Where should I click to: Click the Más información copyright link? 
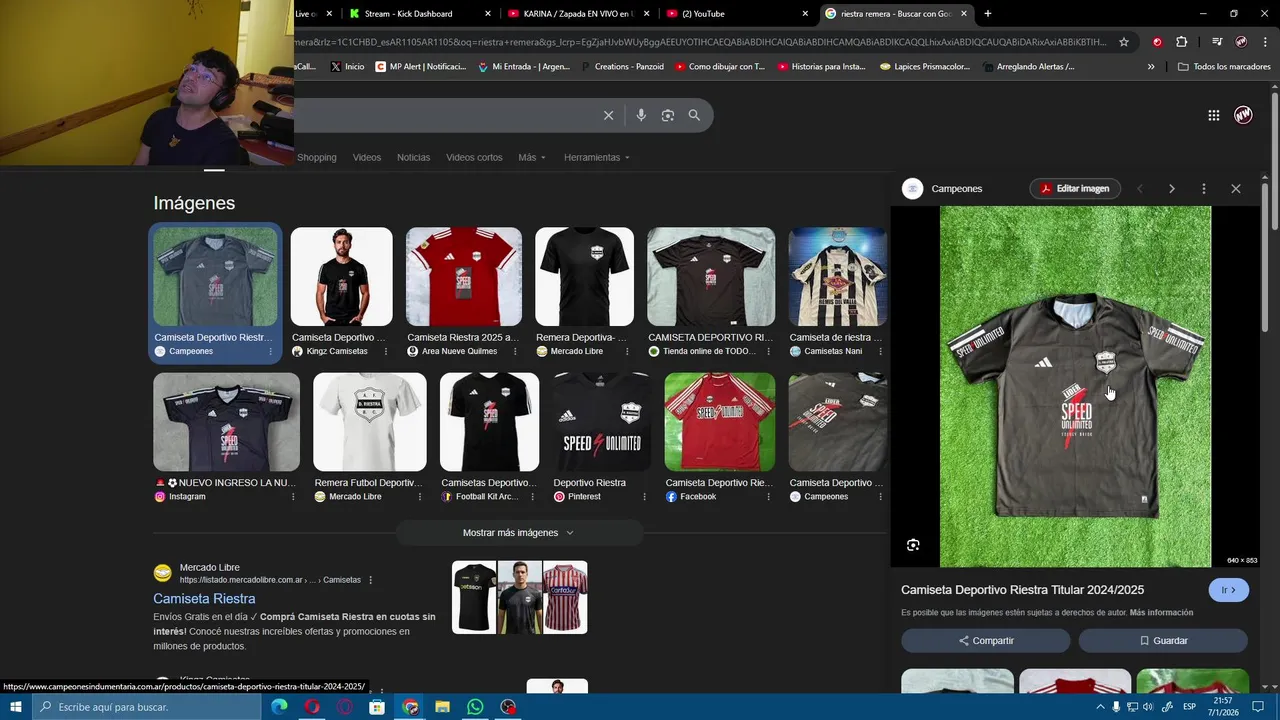(1161, 612)
